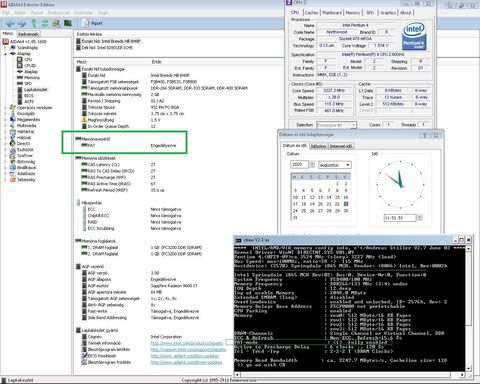
Task: Click the Adatbázis icon in the tree
Action: 13,174
